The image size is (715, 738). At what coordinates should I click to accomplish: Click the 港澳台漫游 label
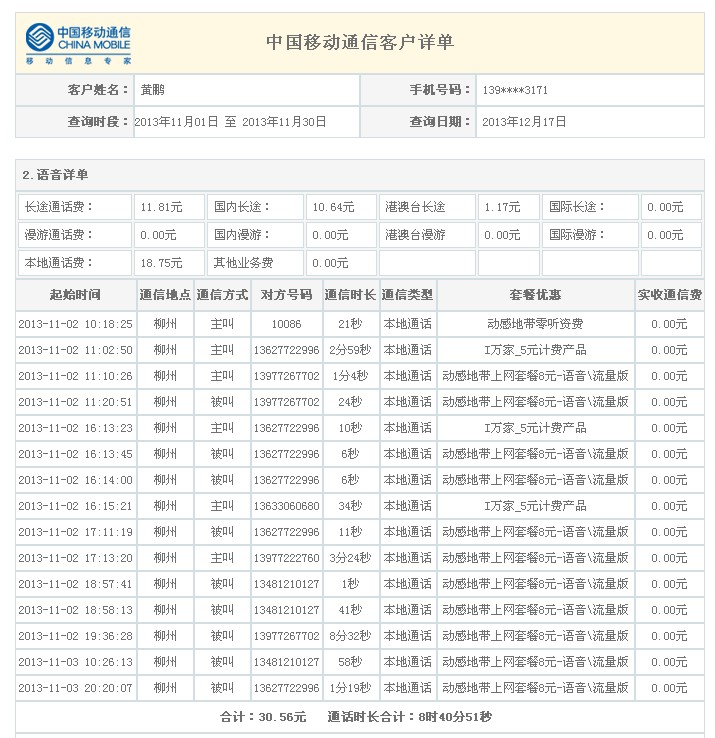click(x=415, y=234)
